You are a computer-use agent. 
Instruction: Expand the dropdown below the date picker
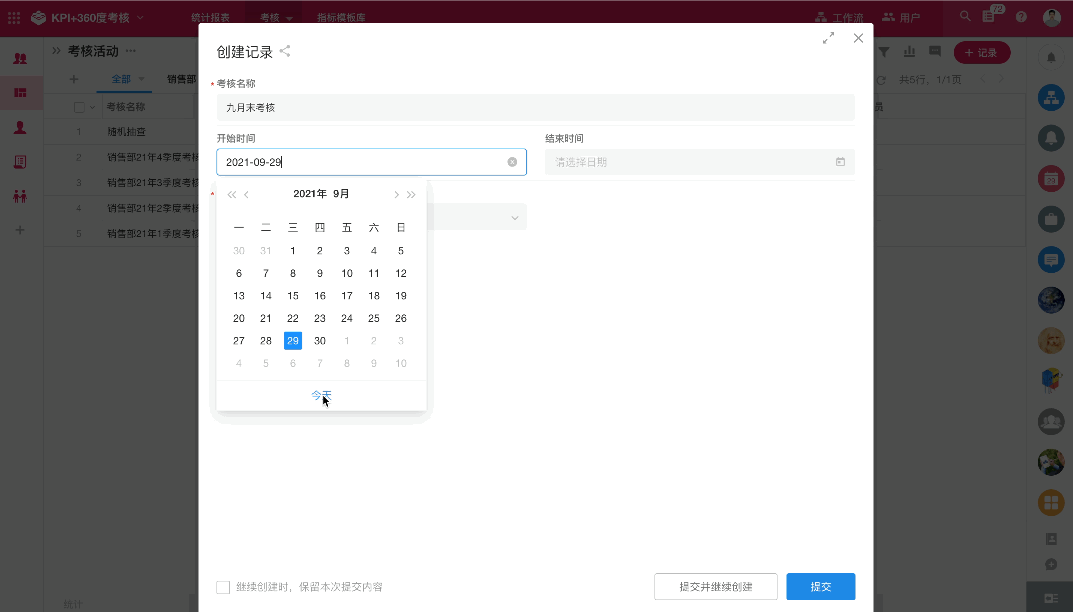[515, 217]
